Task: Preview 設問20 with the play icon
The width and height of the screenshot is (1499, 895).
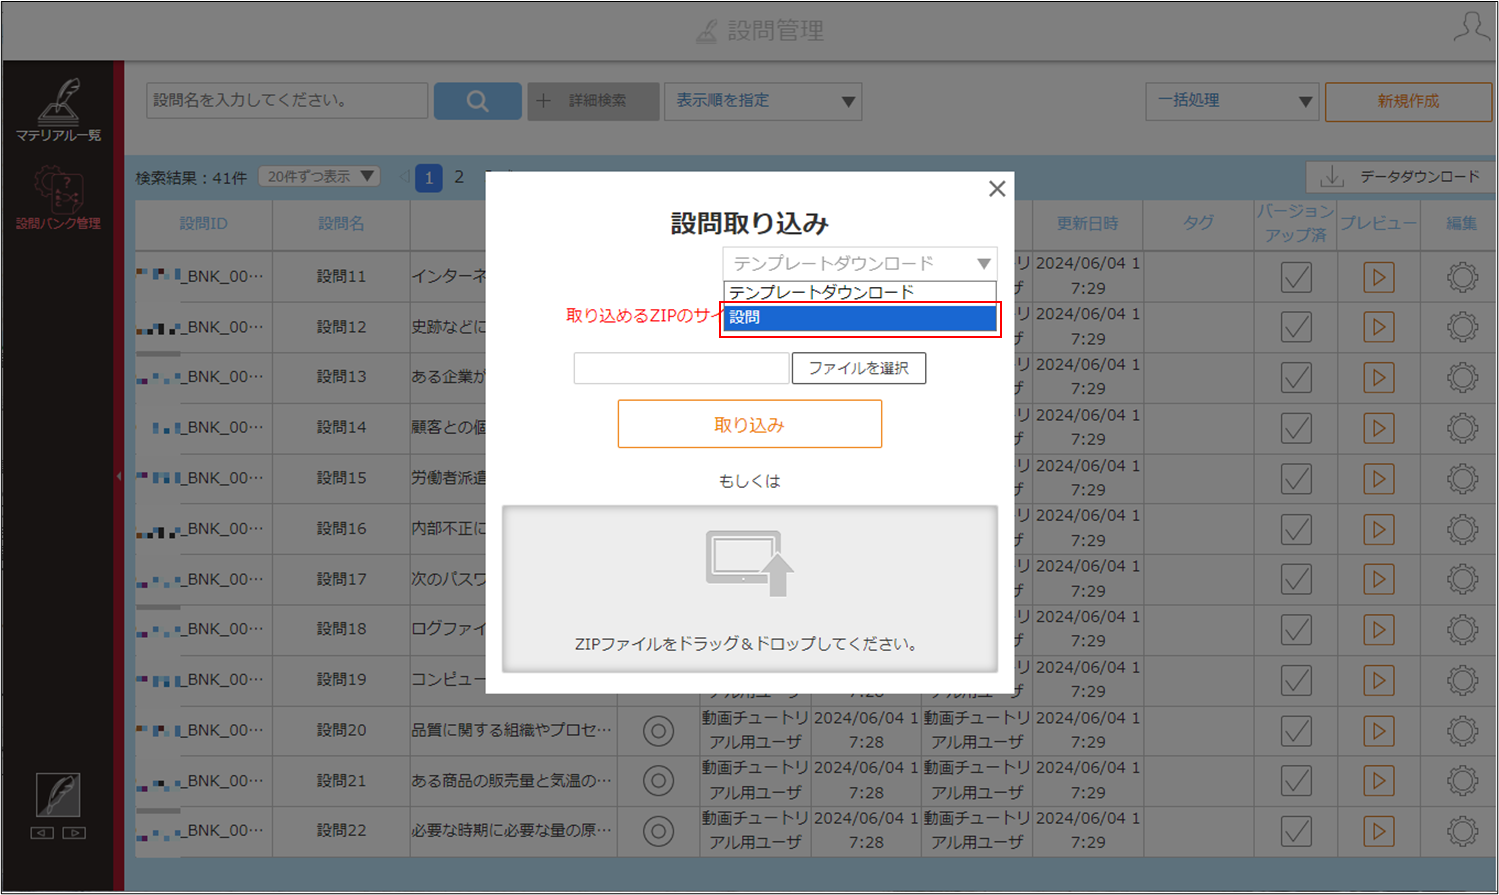Action: coord(1379,731)
